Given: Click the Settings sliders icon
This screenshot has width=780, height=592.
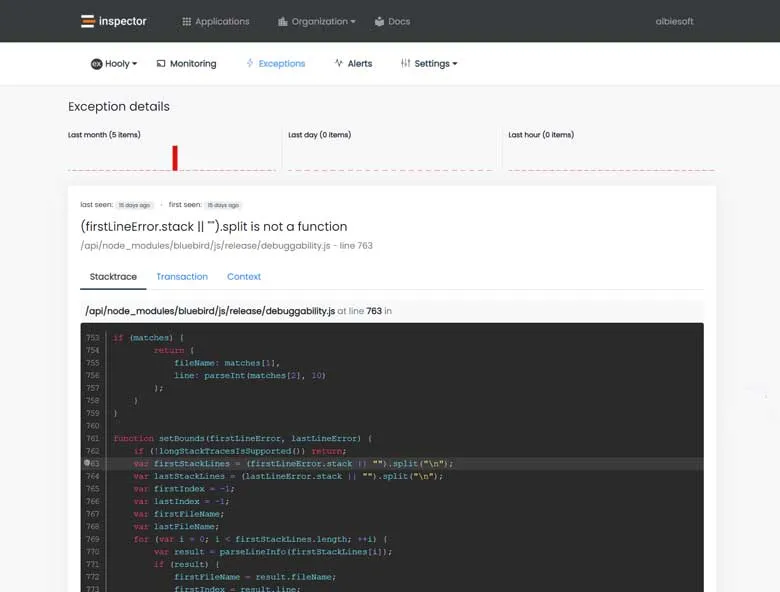Looking at the screenshot, I should point(405,63).
